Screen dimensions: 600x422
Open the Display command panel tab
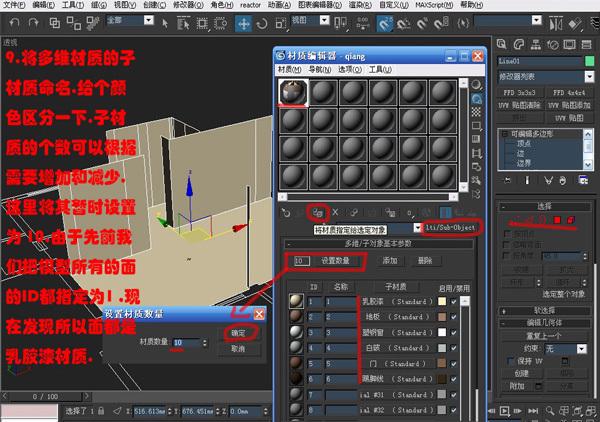click(569, 44)
